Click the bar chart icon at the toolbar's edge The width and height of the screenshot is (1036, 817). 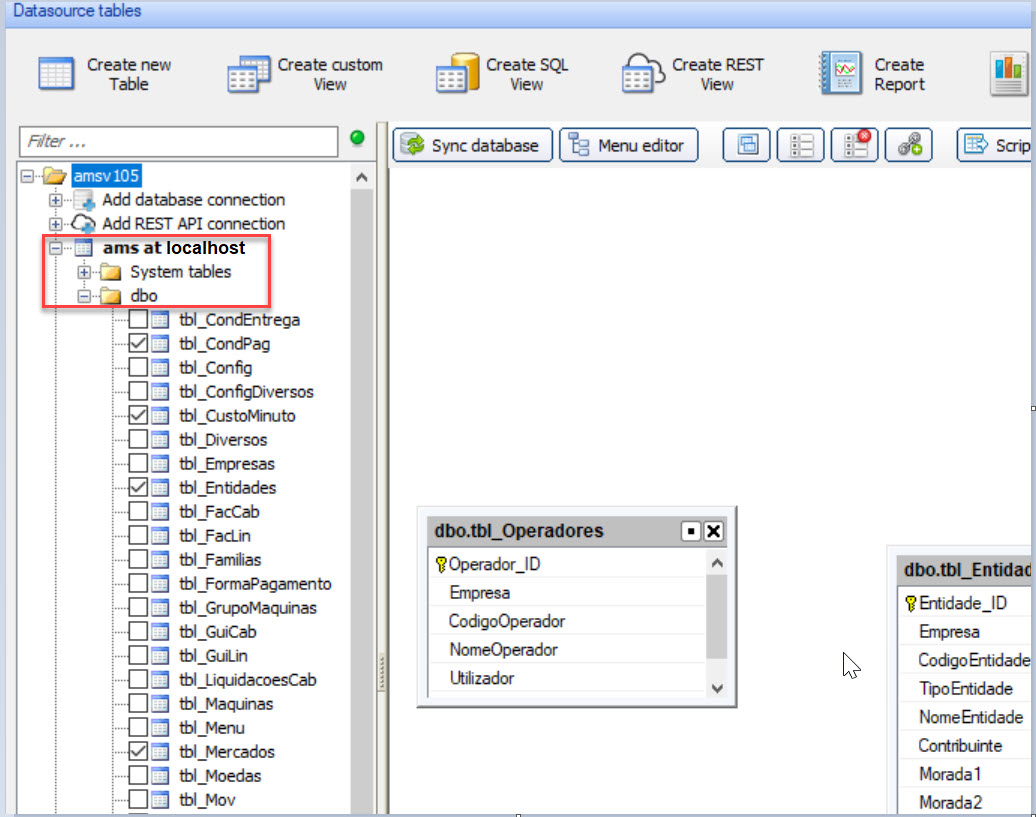(x=1009, y=73)
